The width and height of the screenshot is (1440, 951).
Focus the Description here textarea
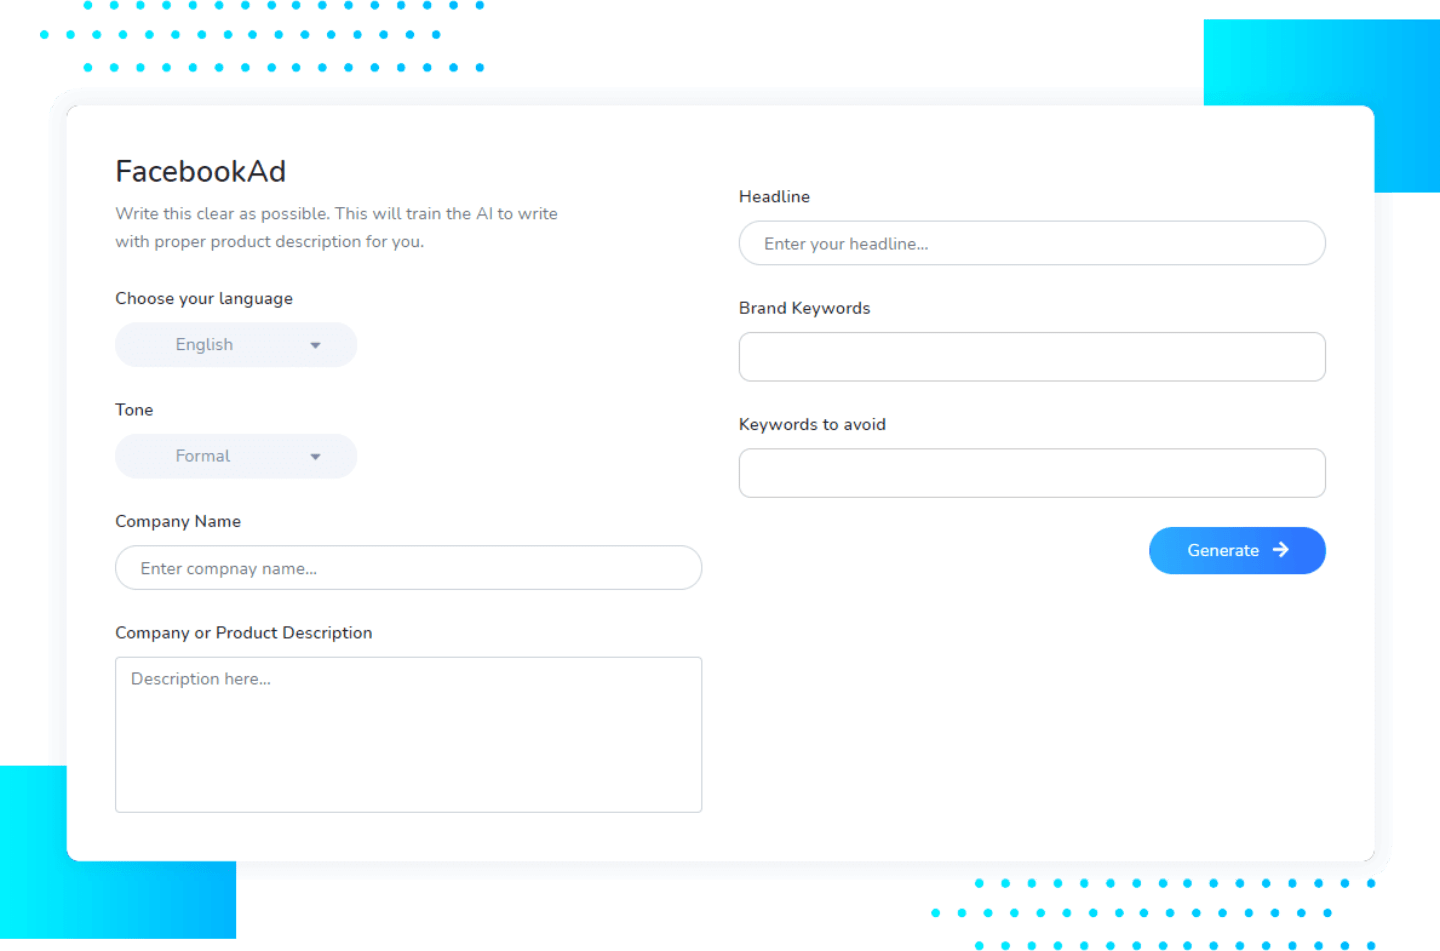point(408,735)
